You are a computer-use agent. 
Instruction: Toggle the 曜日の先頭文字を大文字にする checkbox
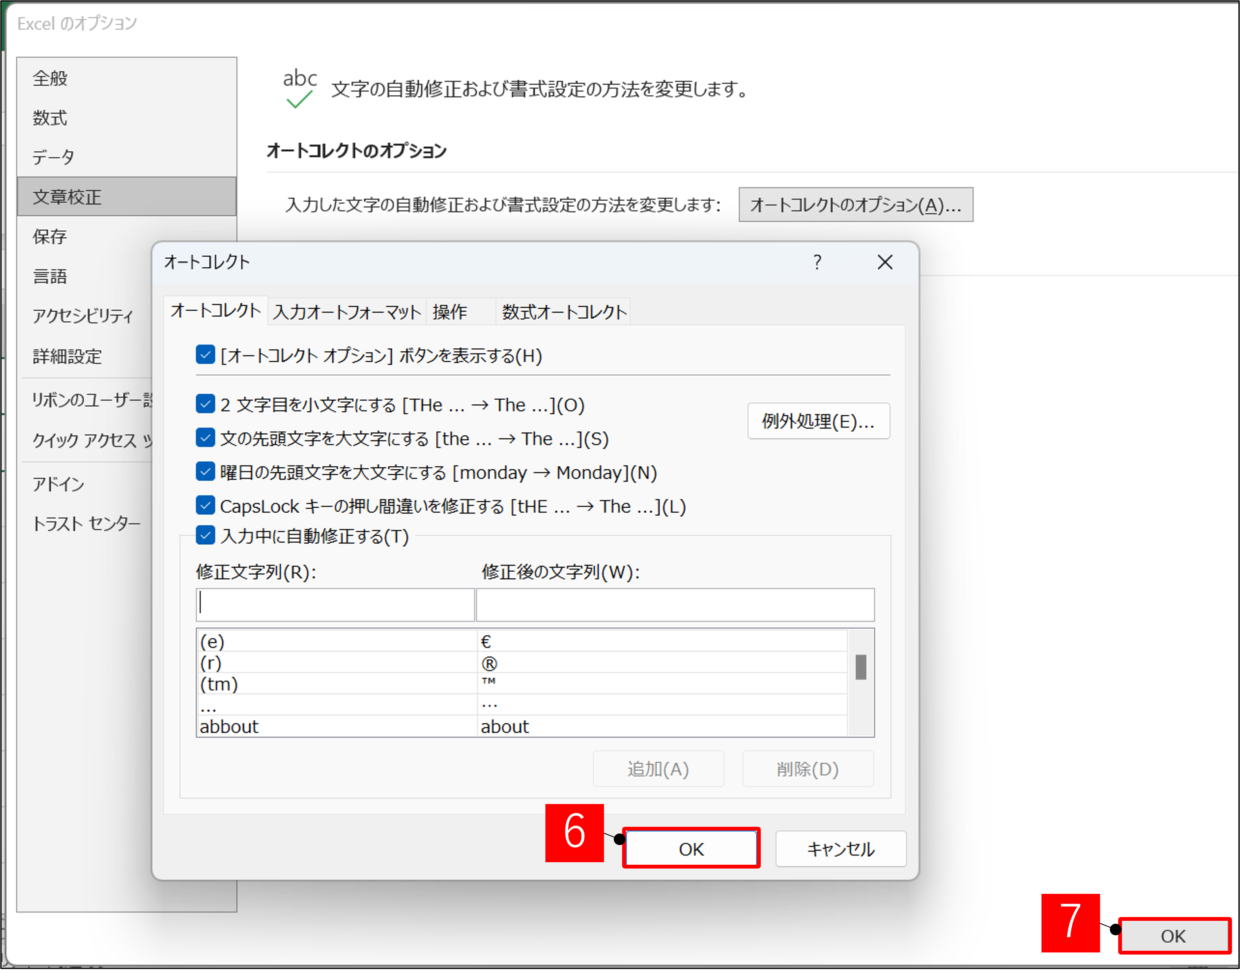tap(205, 472)
